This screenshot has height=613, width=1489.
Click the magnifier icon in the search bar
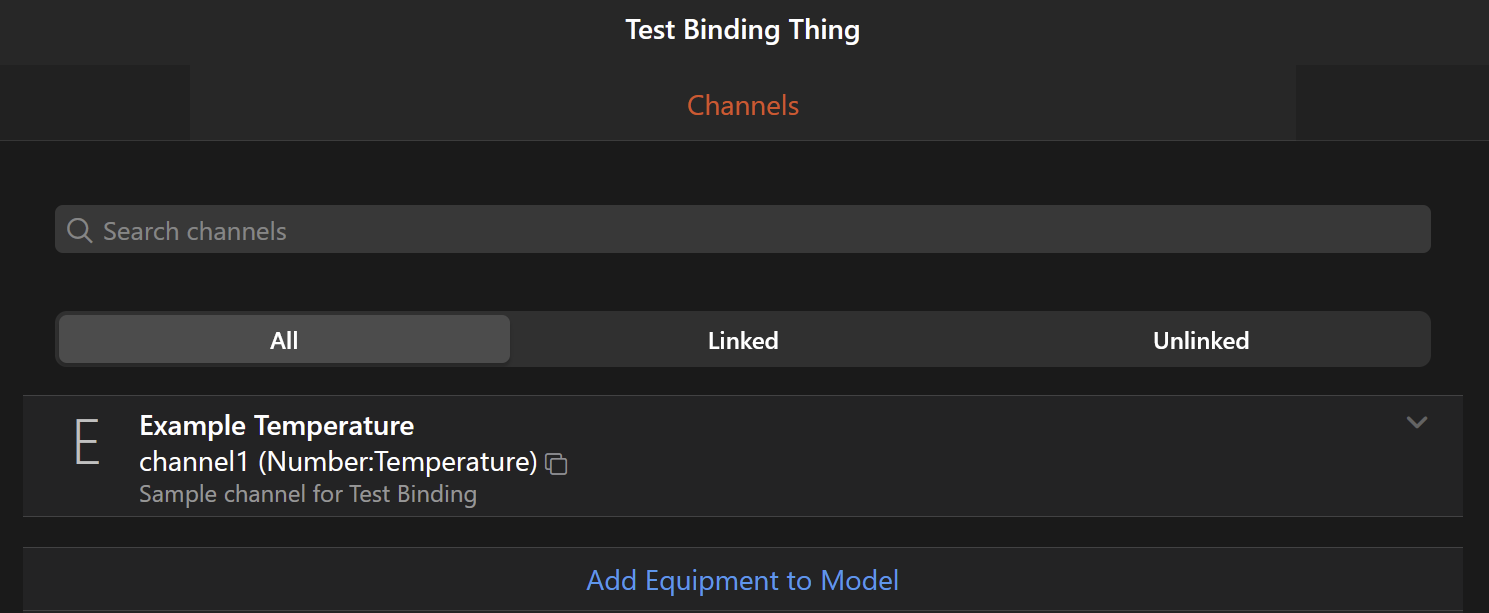79,231
